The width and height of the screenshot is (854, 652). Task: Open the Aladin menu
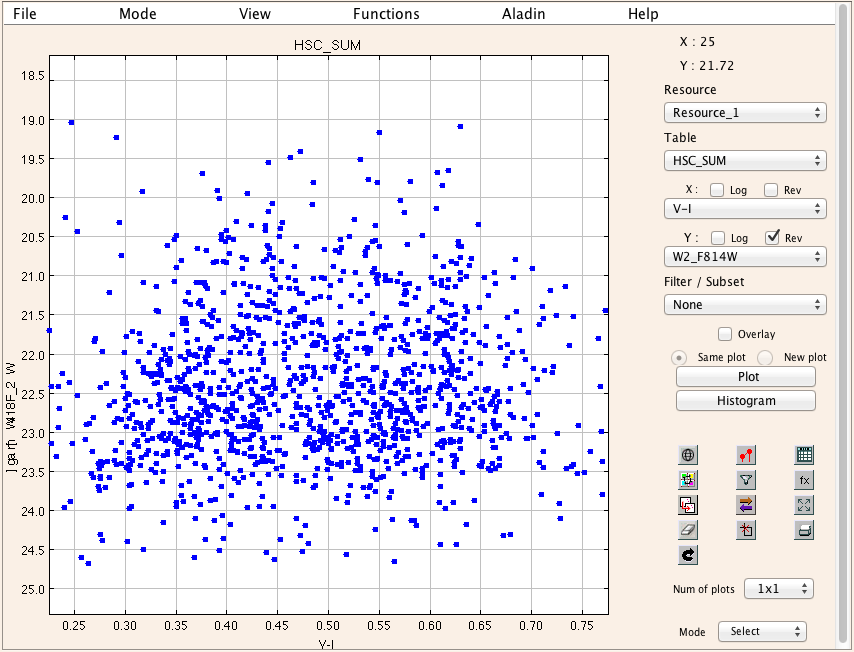click(x=524, y=14)
